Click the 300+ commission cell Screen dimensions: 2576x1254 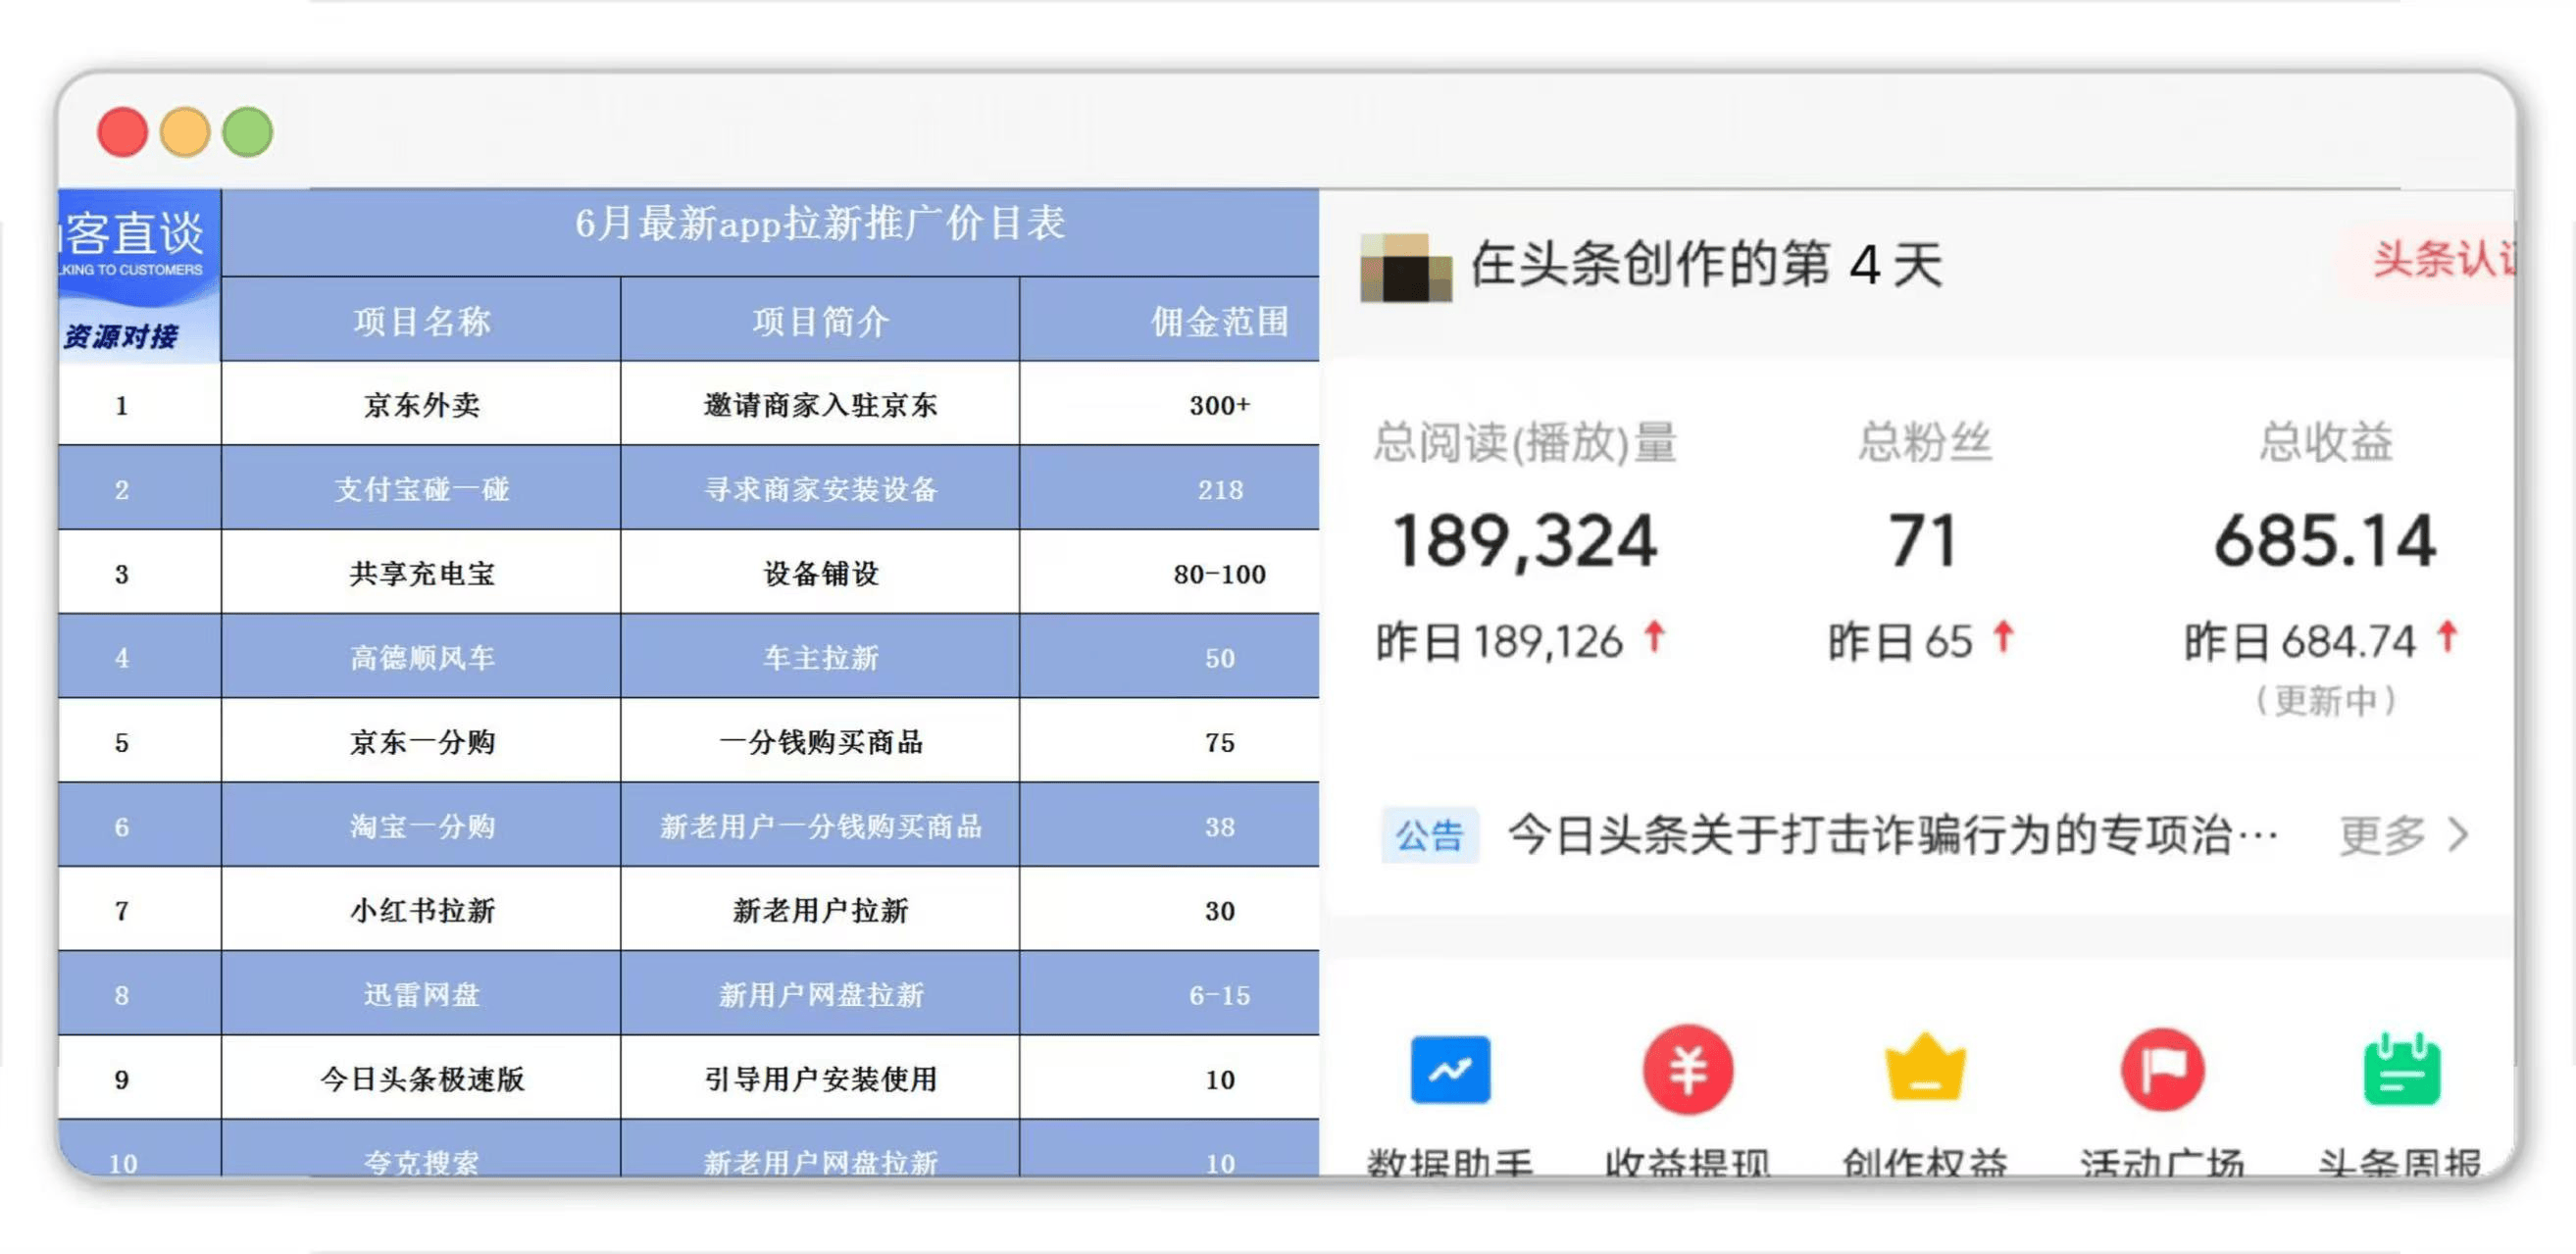click(1170, 404)
